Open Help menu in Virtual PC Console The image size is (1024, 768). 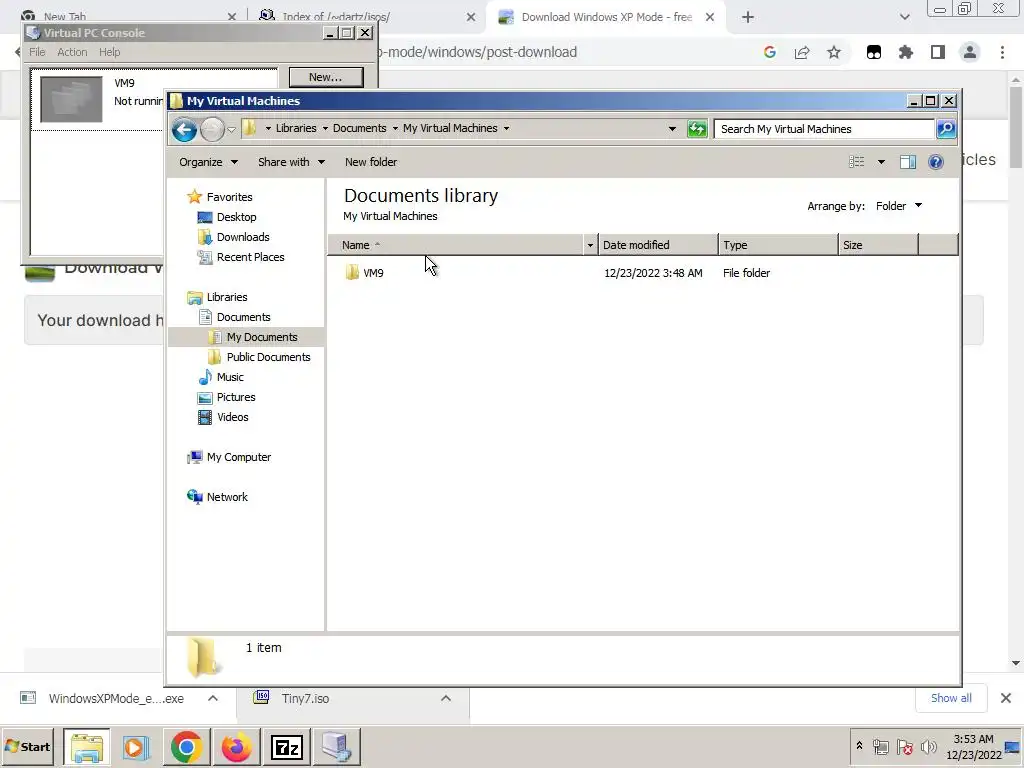point(109,52)
